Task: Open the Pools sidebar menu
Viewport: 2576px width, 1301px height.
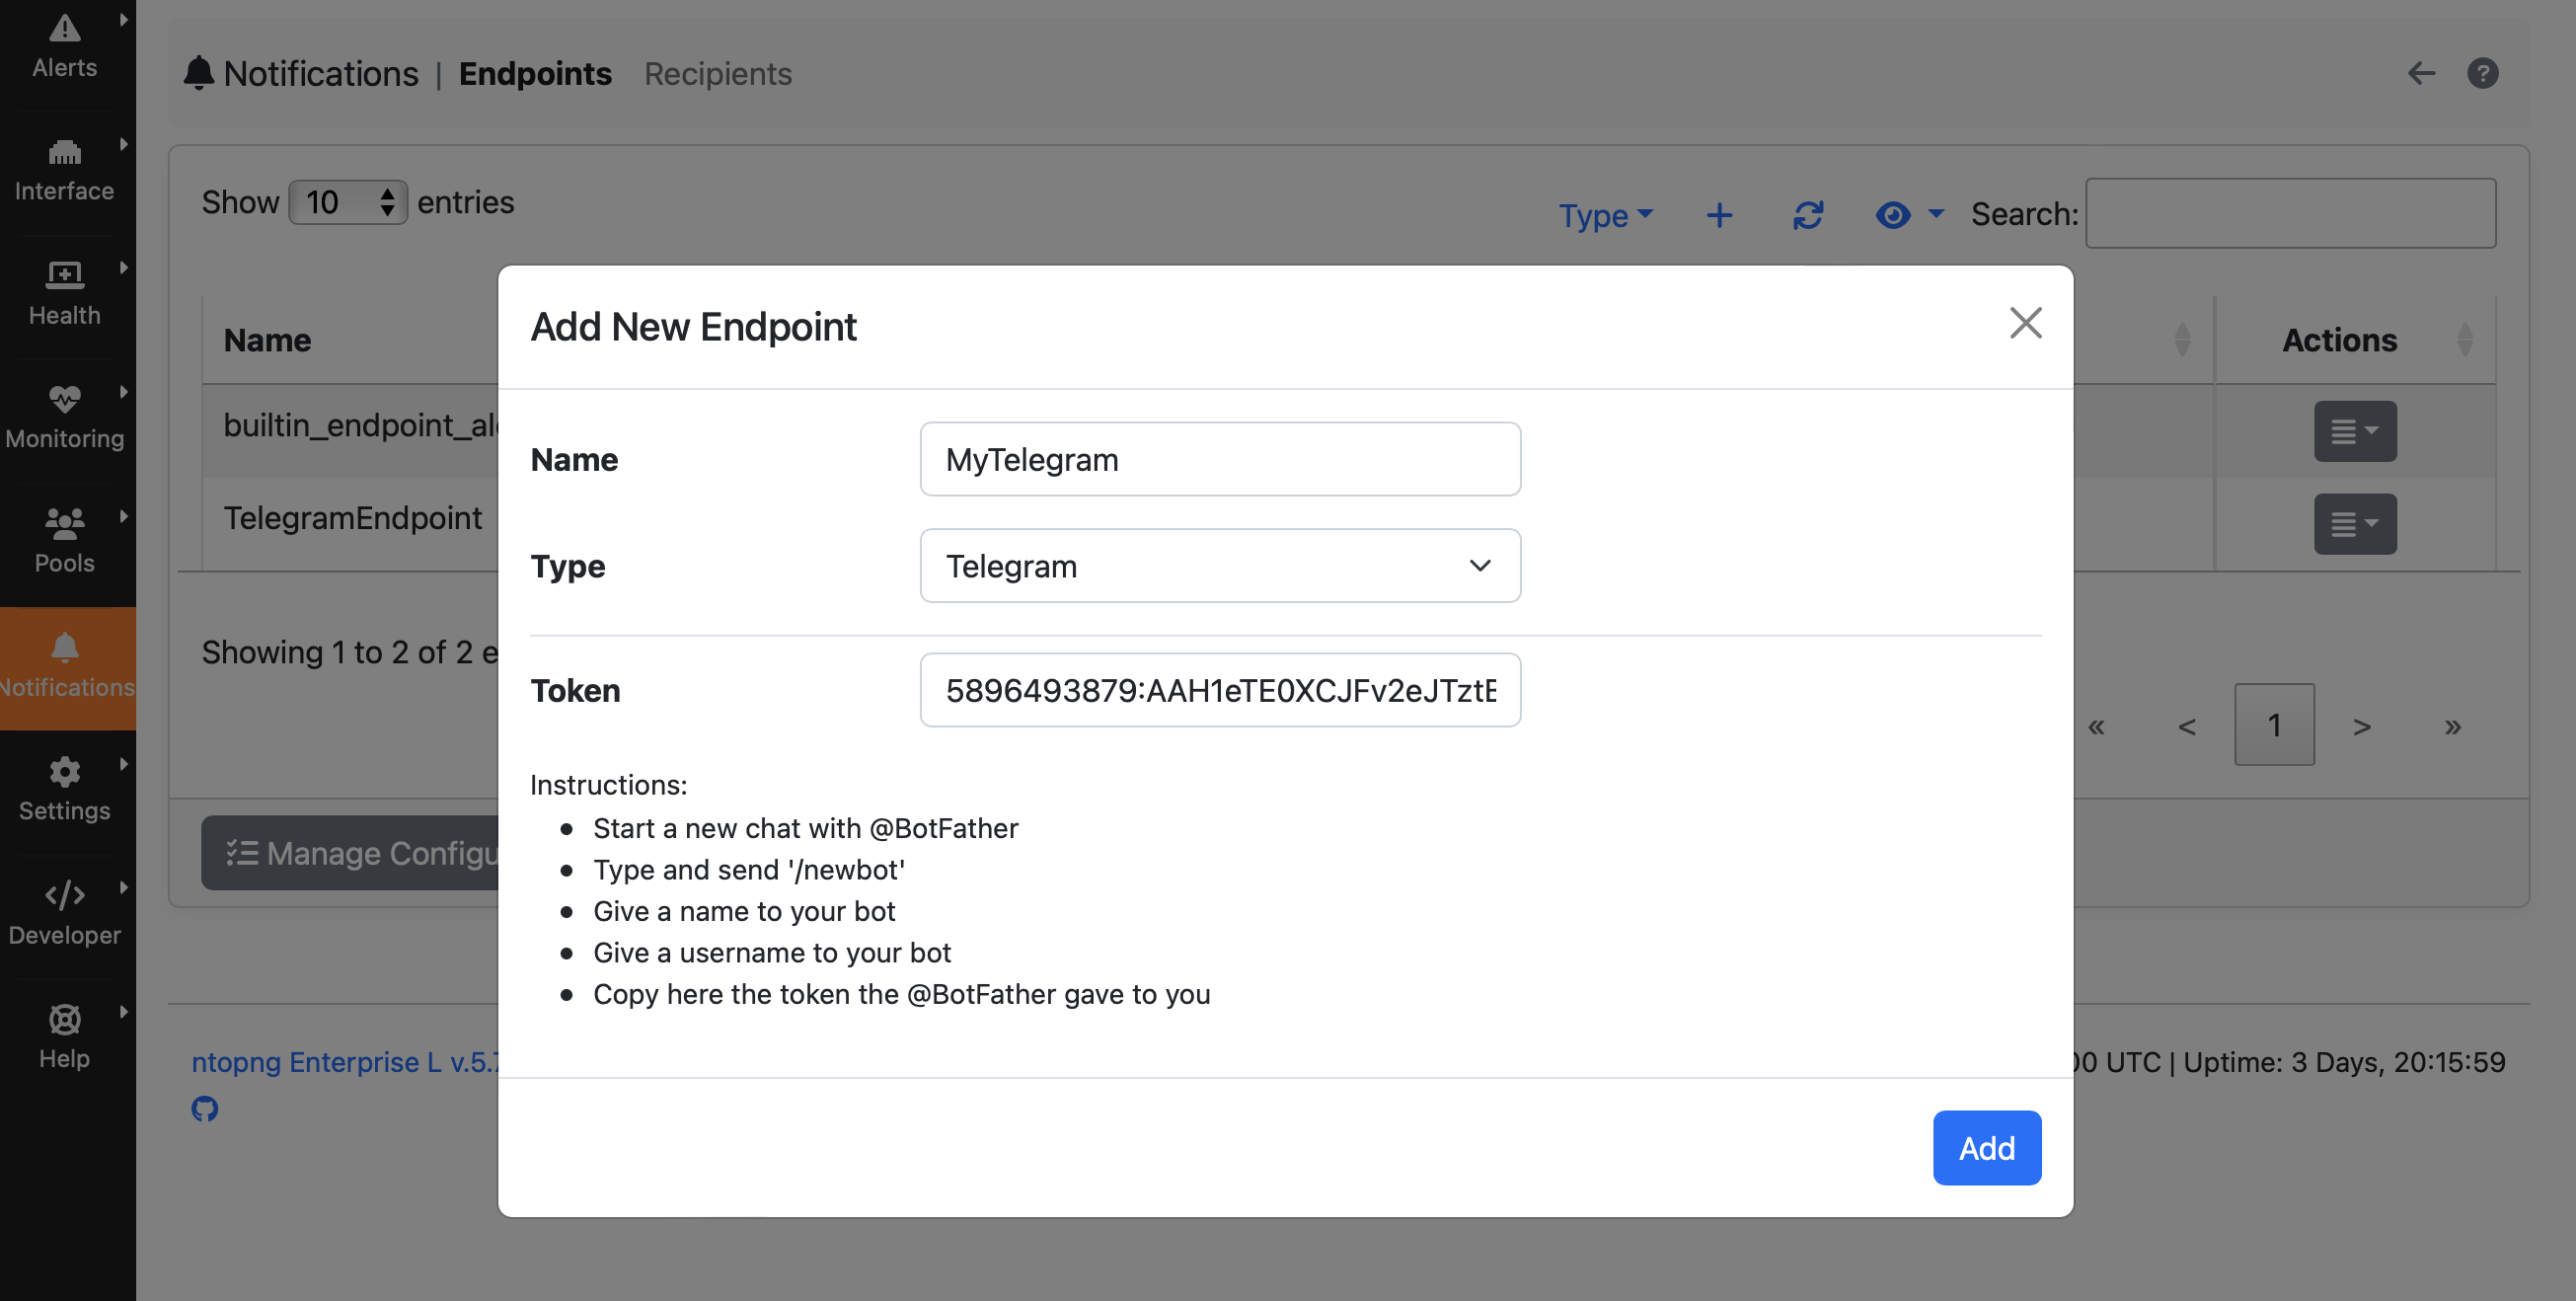Action: point(65,543)
